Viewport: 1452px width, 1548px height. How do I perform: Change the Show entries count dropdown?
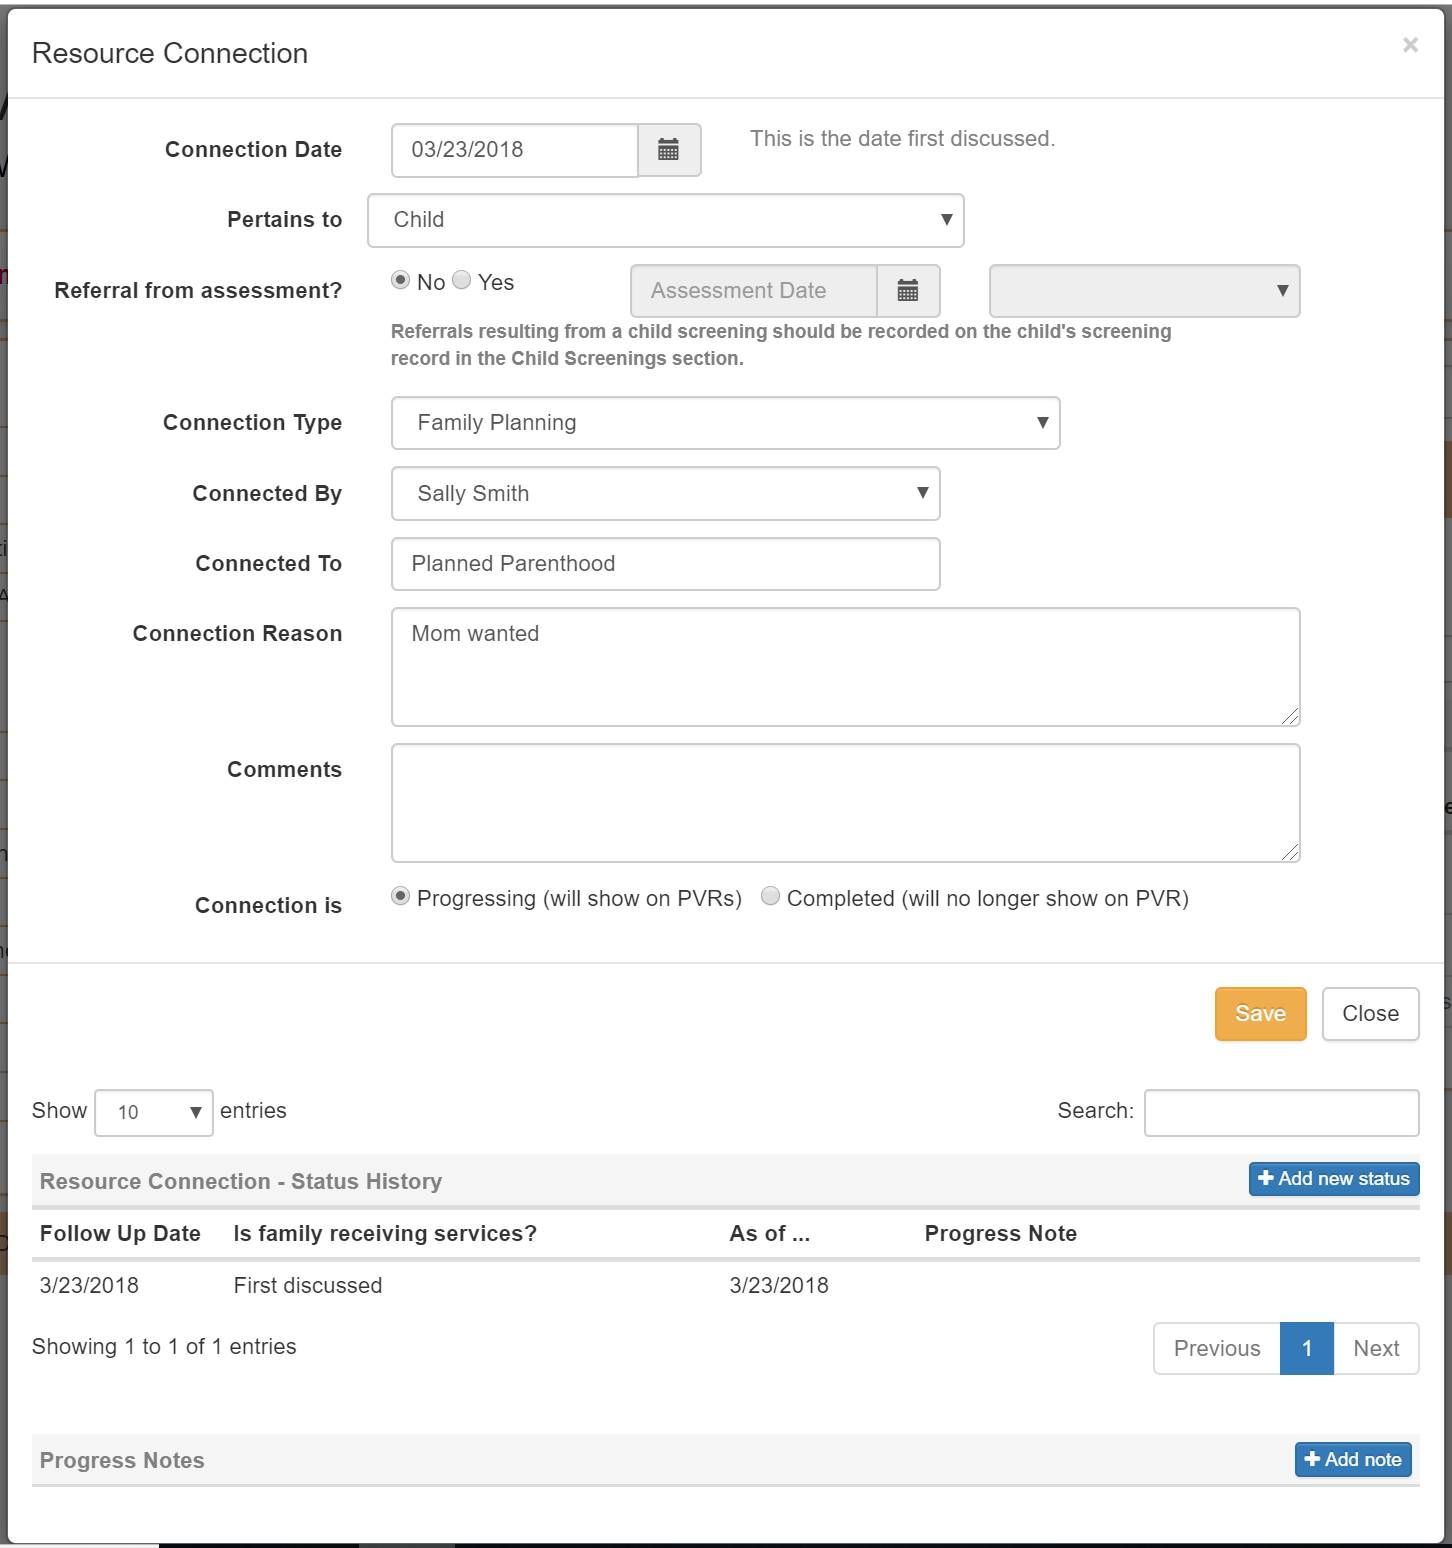point(154,1113)
